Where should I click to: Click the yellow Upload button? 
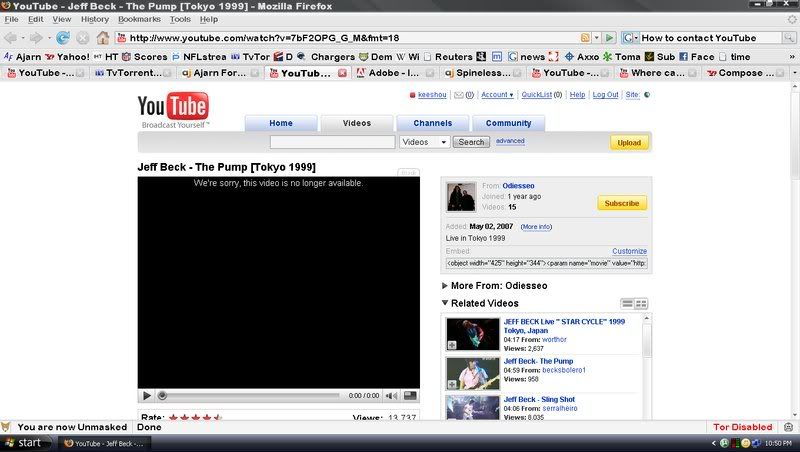coord(629,143)
